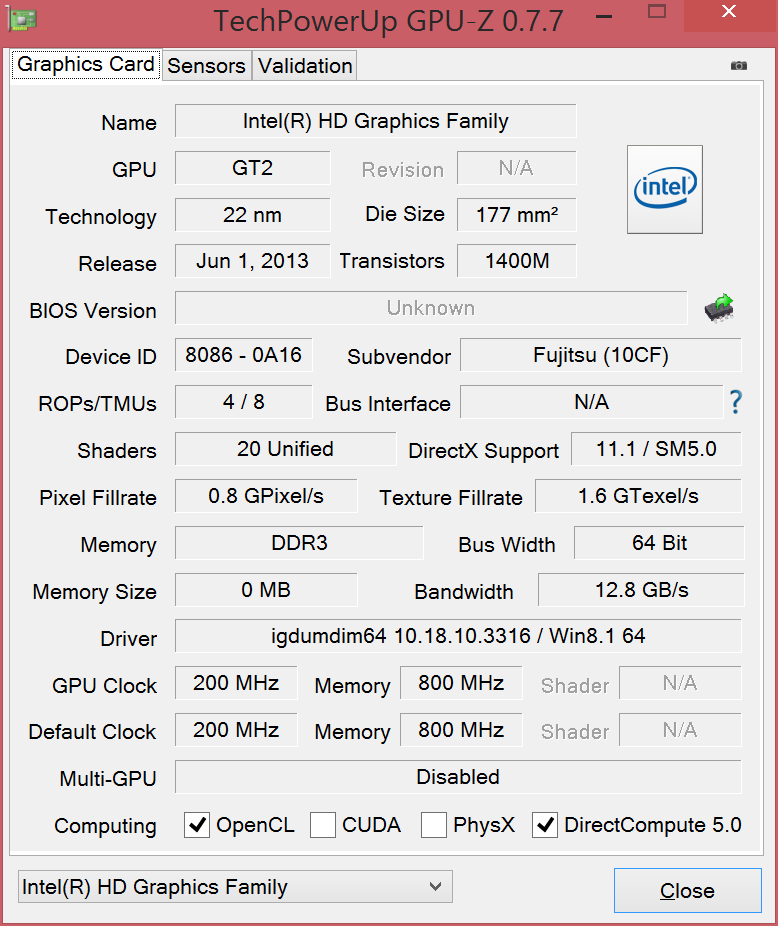Click the GPU name field
The image size is (778, 926).
click(x=375, y=121)
